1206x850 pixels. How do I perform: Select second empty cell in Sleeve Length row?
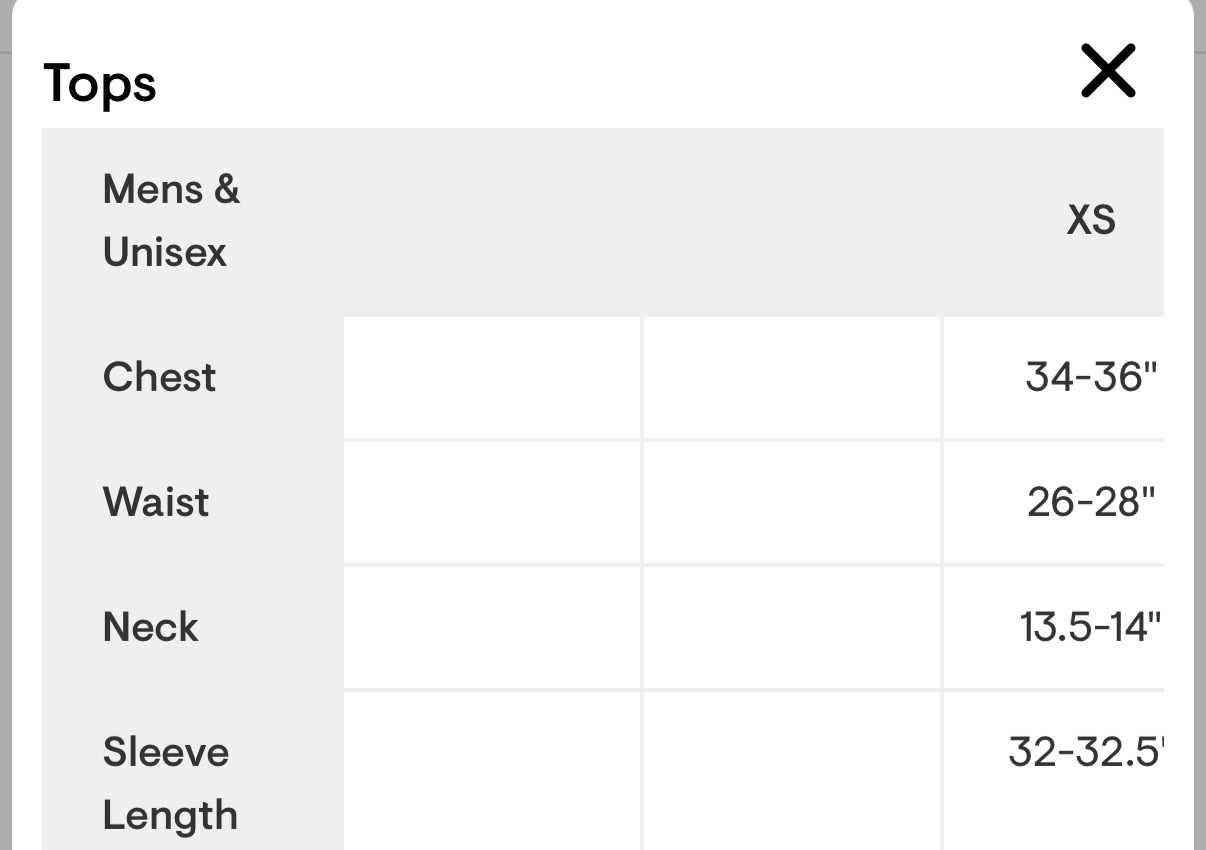tap(791, 771)
